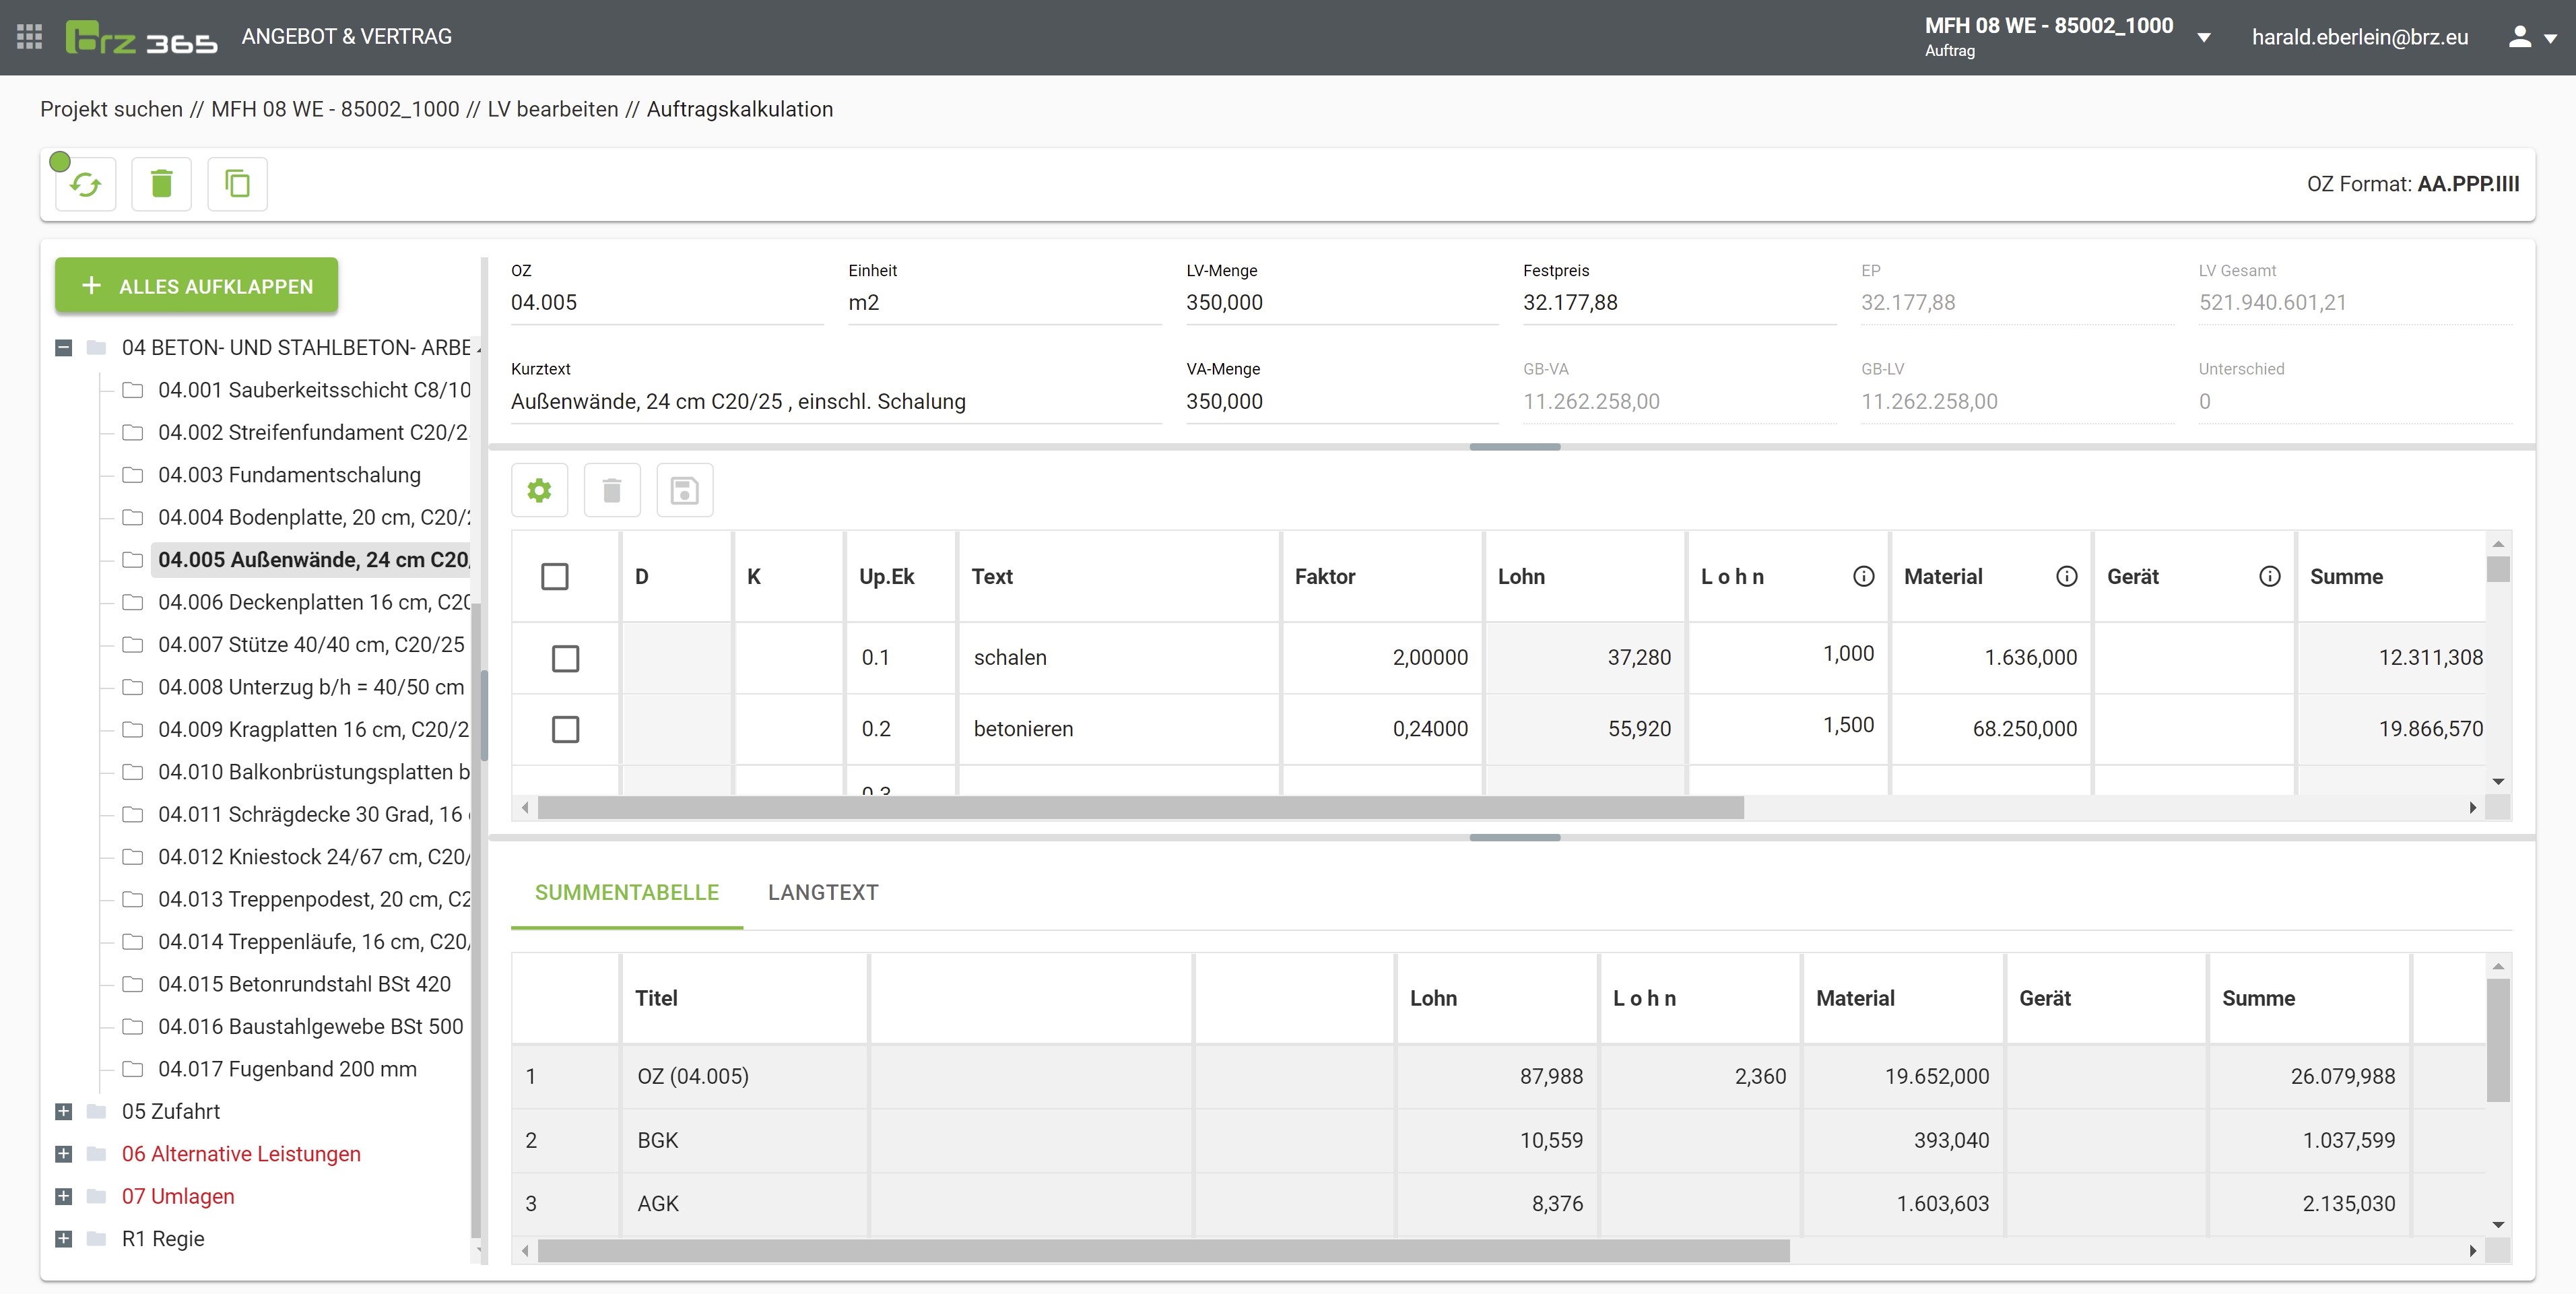
Task: Open the app launcher grid icon
Action: 29,37
